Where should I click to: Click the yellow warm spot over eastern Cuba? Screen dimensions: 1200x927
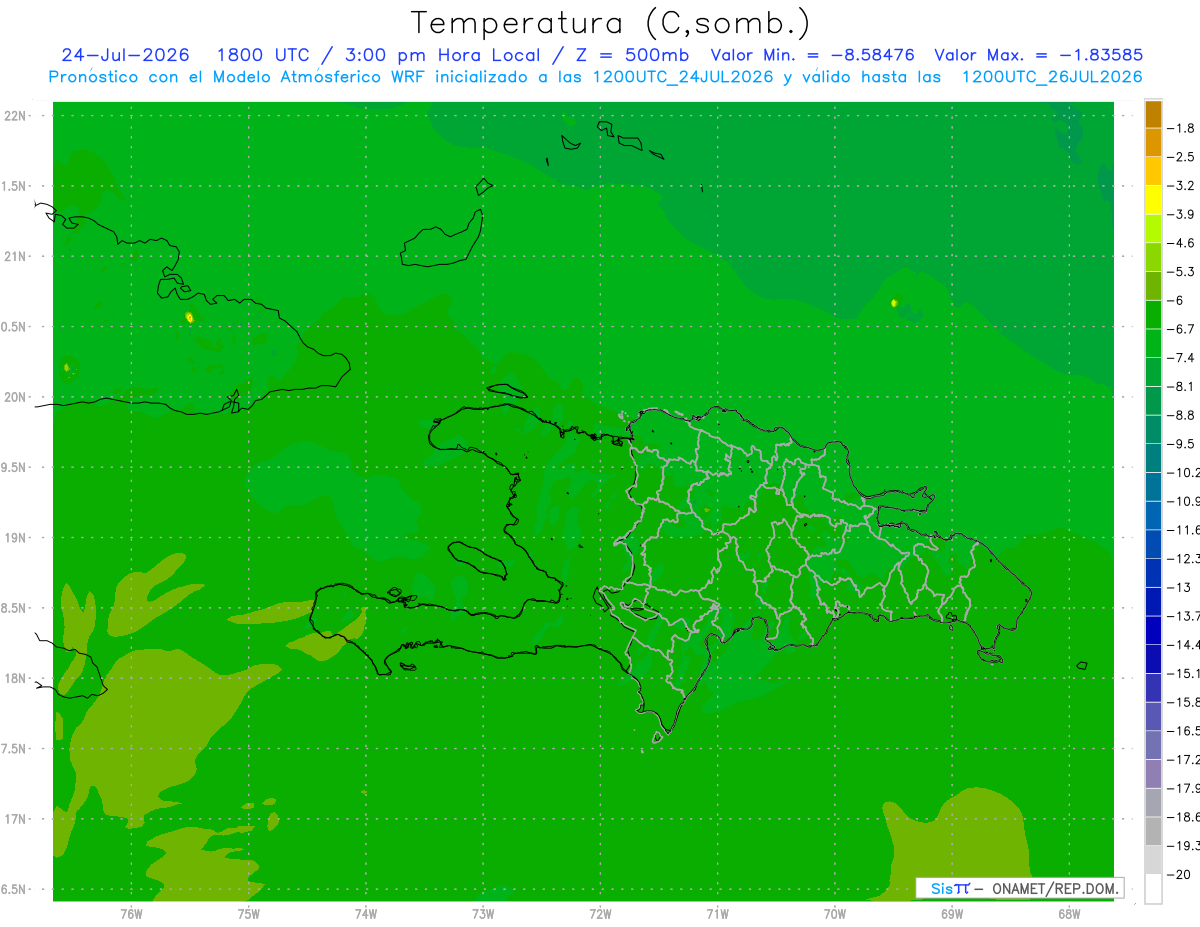pyautogui.click(x=189, y=317)
